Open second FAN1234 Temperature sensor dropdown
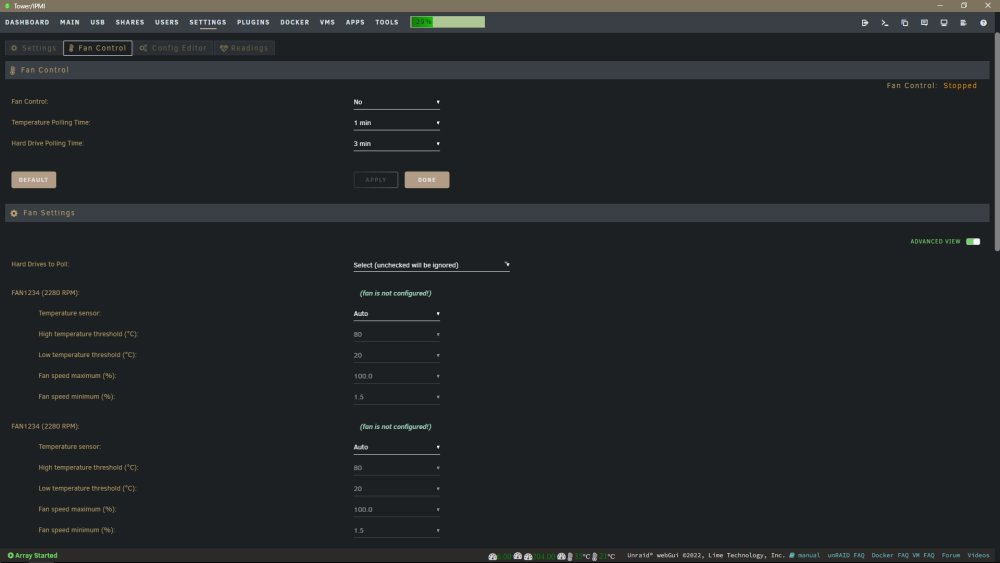 (397, 448)
